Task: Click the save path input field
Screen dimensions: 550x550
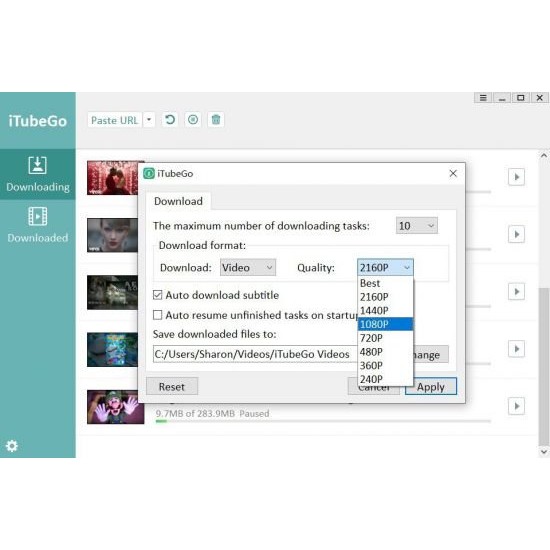Action: click(x=255, y=354)
